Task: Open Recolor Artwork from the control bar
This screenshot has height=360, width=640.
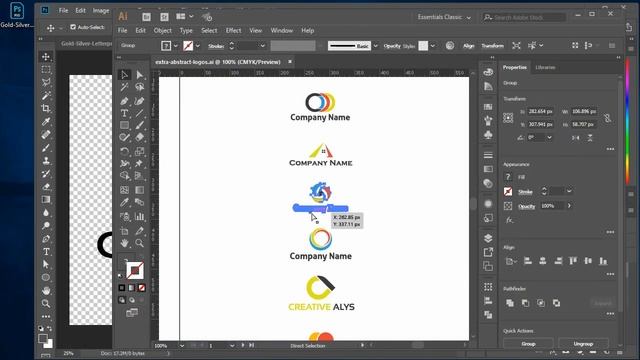Action: coord(450,46)
